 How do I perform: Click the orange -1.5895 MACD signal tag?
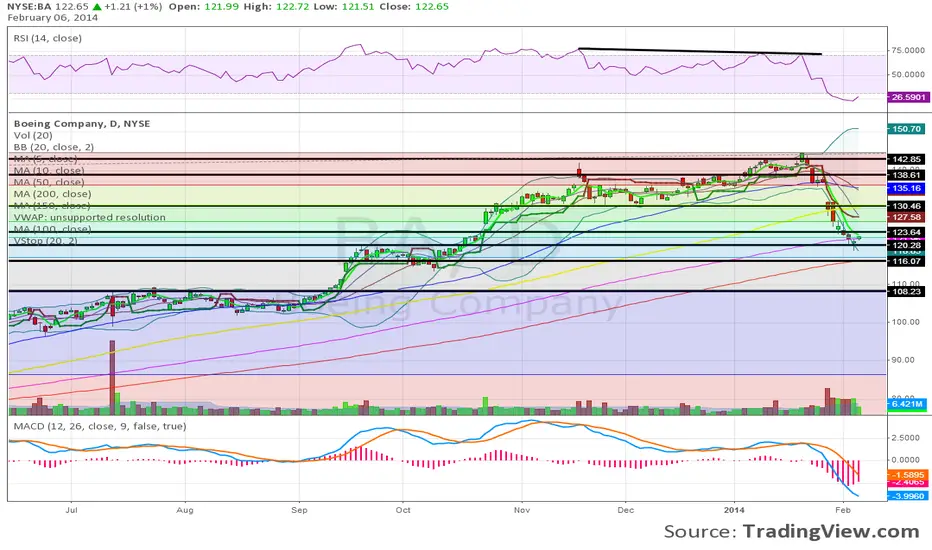[x=907, y=474]
